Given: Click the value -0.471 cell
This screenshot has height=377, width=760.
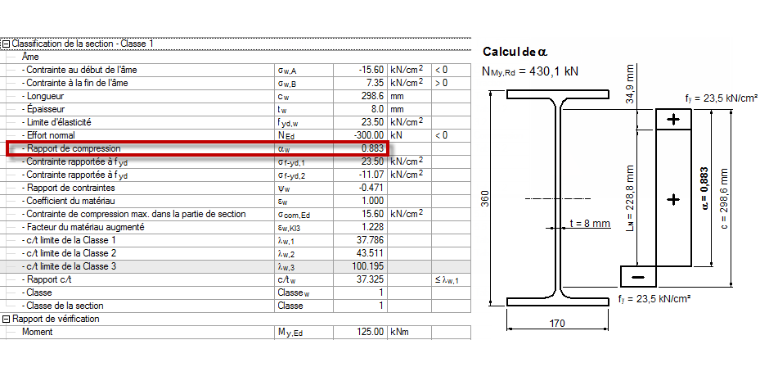Looking at the screenshot, I should [x=360, y=188].
